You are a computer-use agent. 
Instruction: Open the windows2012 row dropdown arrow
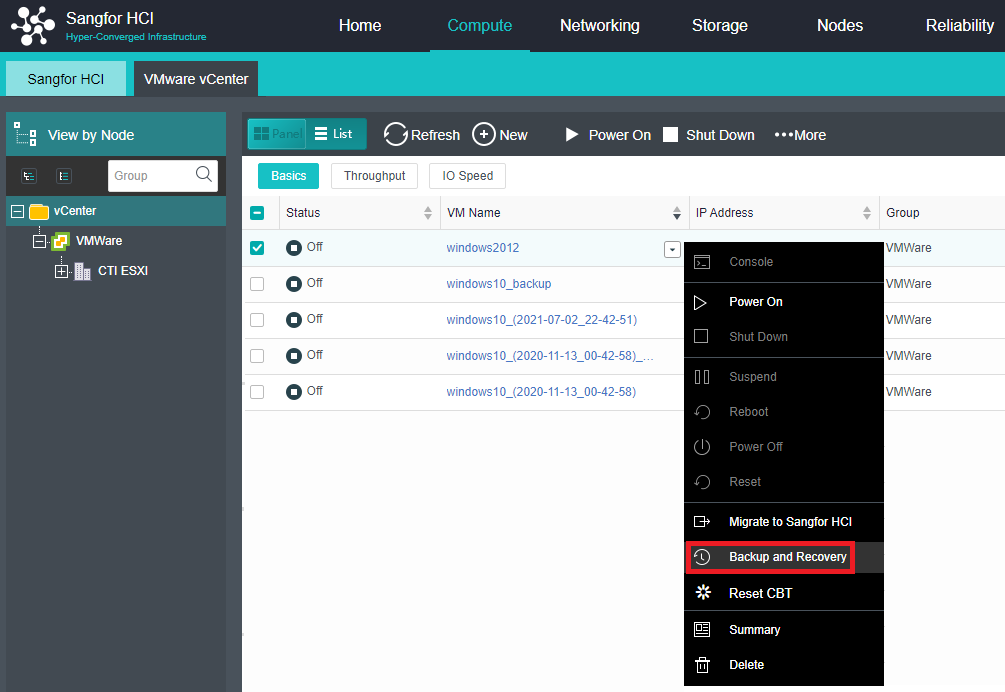tap(672, 249)
